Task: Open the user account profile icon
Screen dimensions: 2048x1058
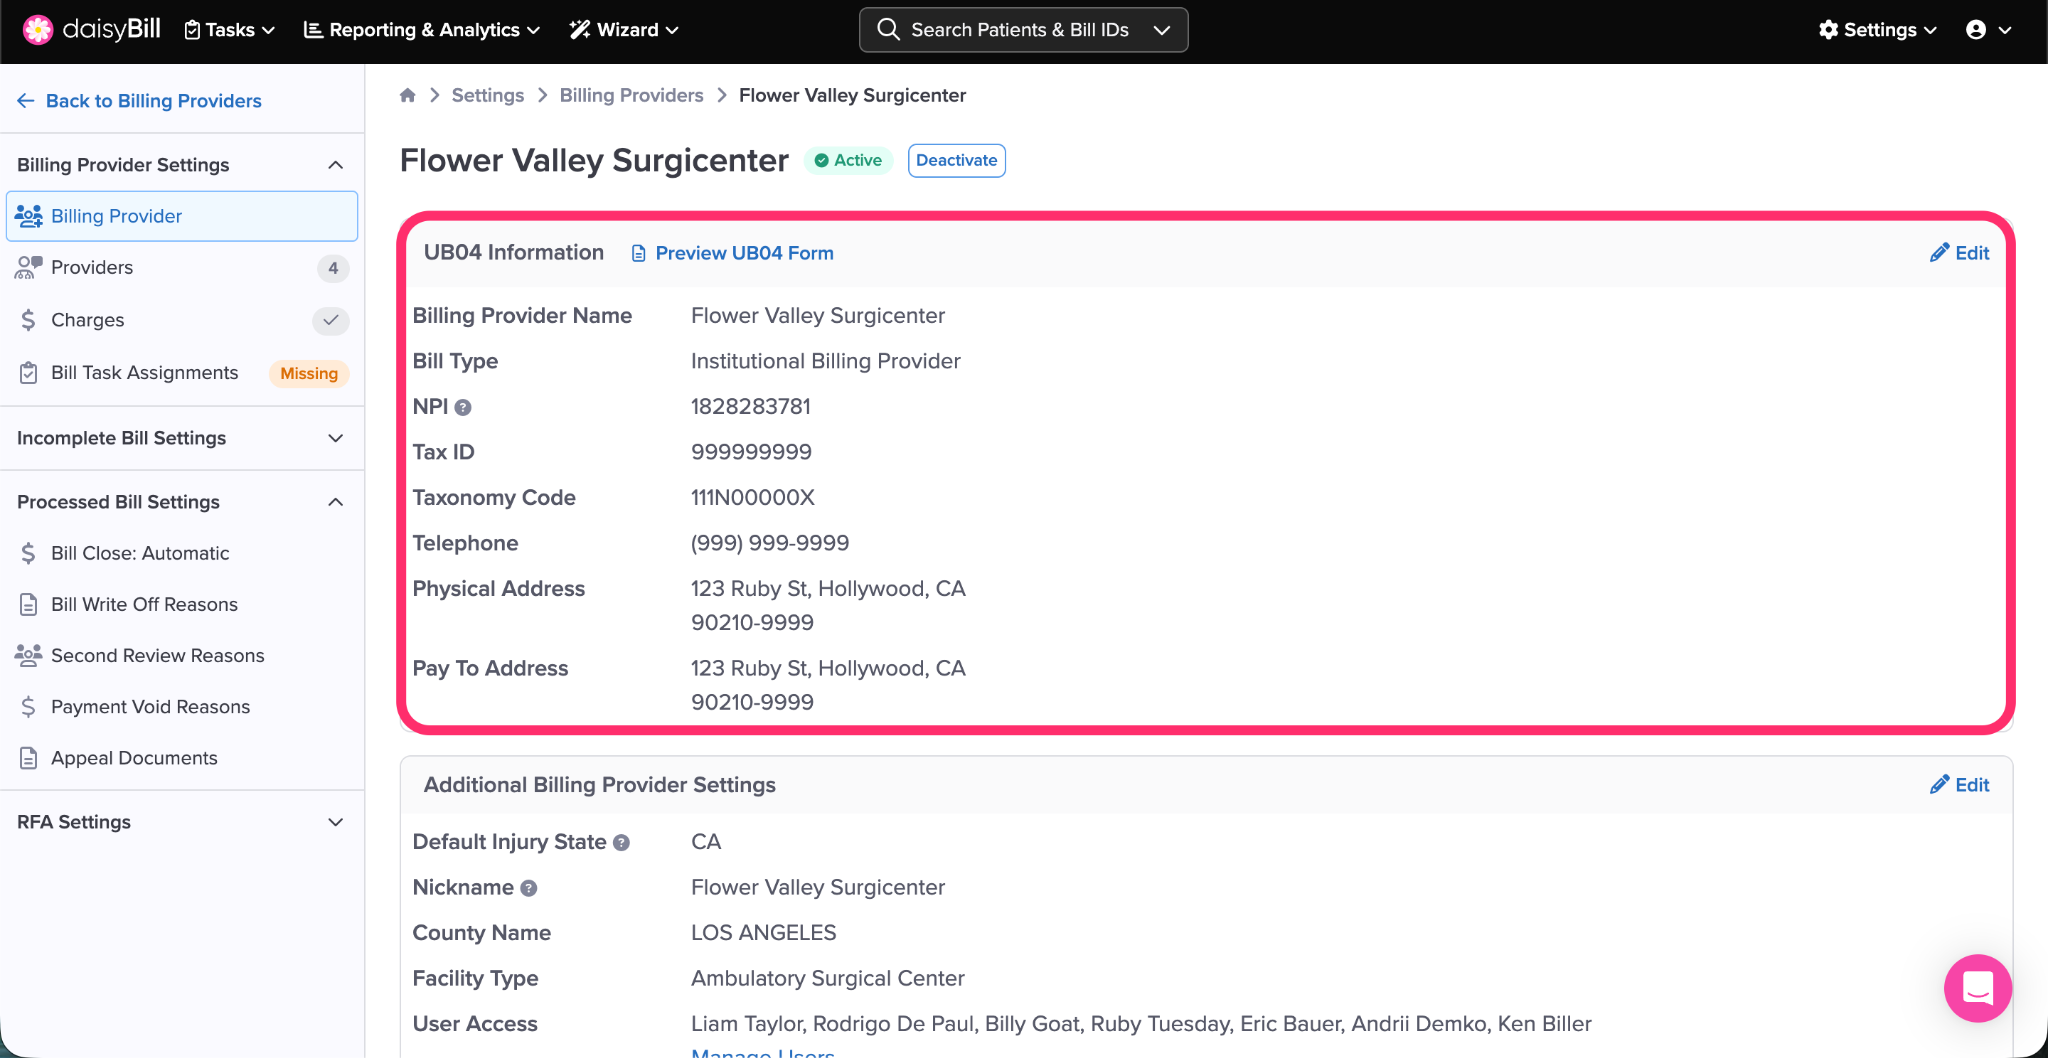Action: pyautogui.click(x=1976, y=30)
